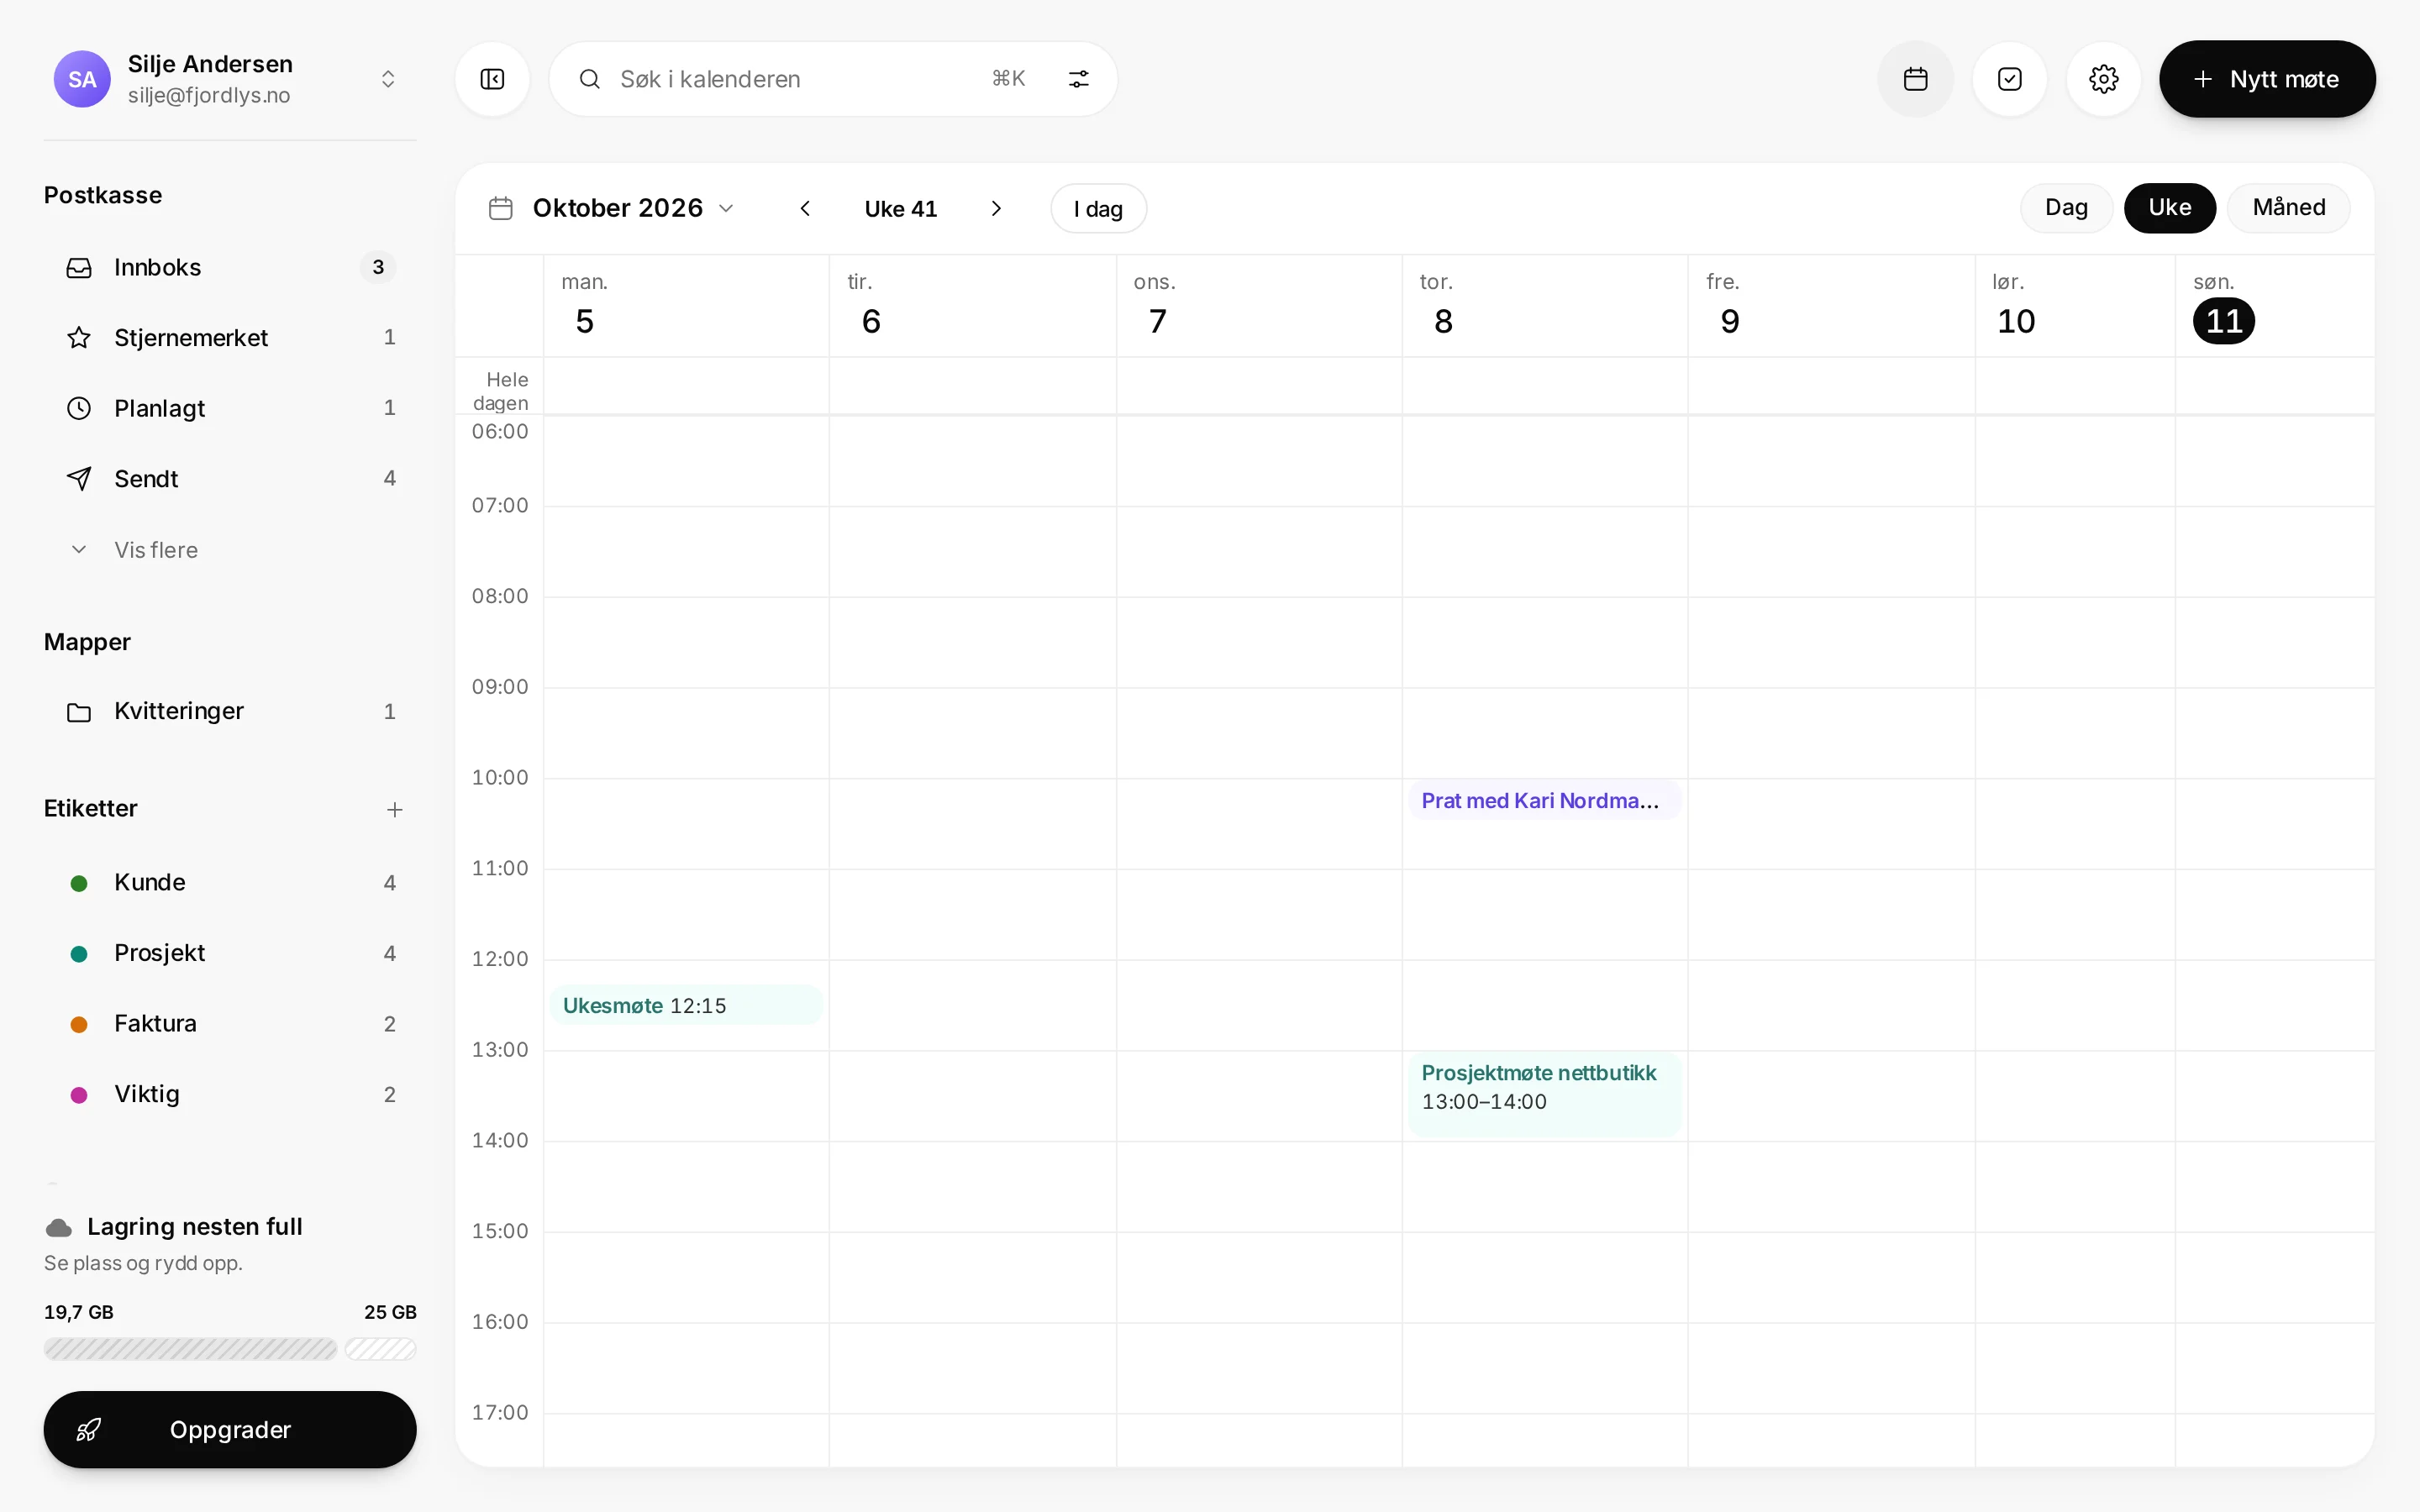Collapse the sidebar with the panel icon

pos(492,79)
